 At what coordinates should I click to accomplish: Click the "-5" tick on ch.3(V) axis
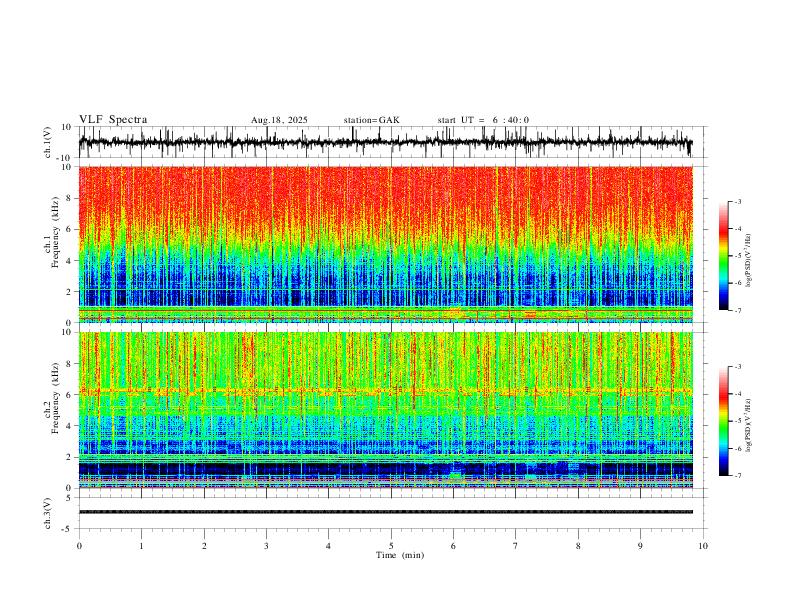tap(68, 529)
